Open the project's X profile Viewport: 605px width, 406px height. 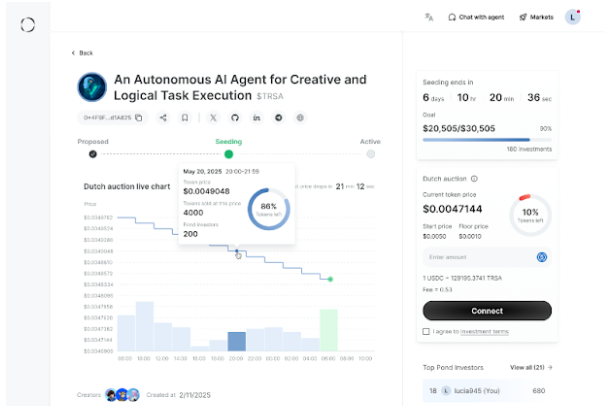213,118
